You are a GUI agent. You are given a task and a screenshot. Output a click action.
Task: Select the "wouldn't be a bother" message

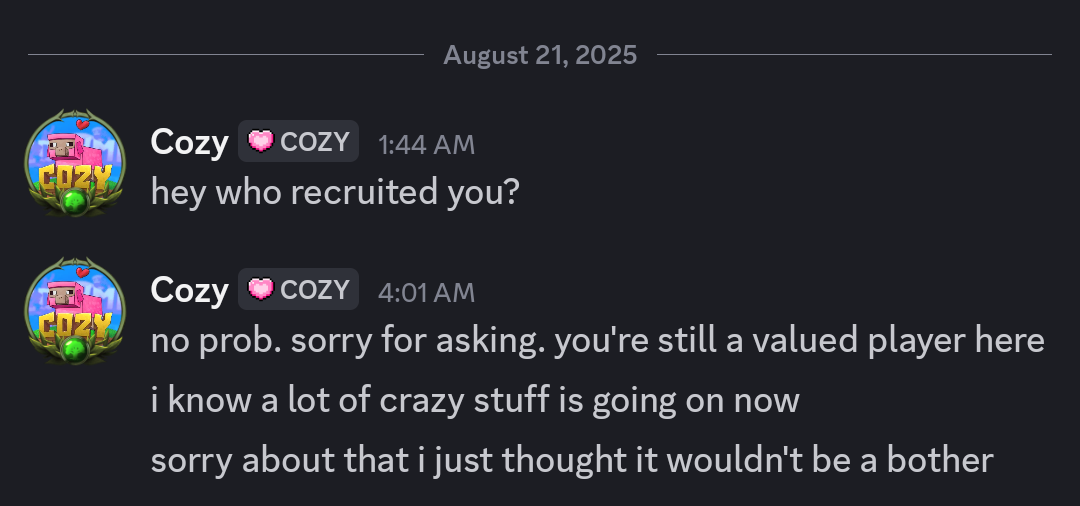(572, 460)
